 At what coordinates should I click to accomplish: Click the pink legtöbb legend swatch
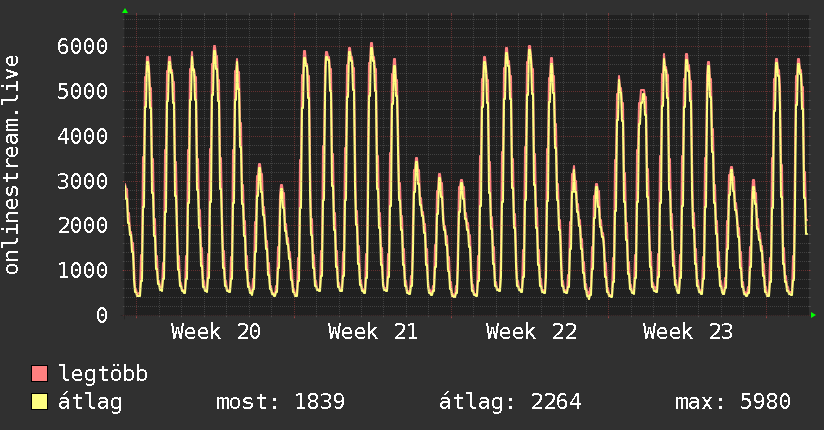[39, 373]
